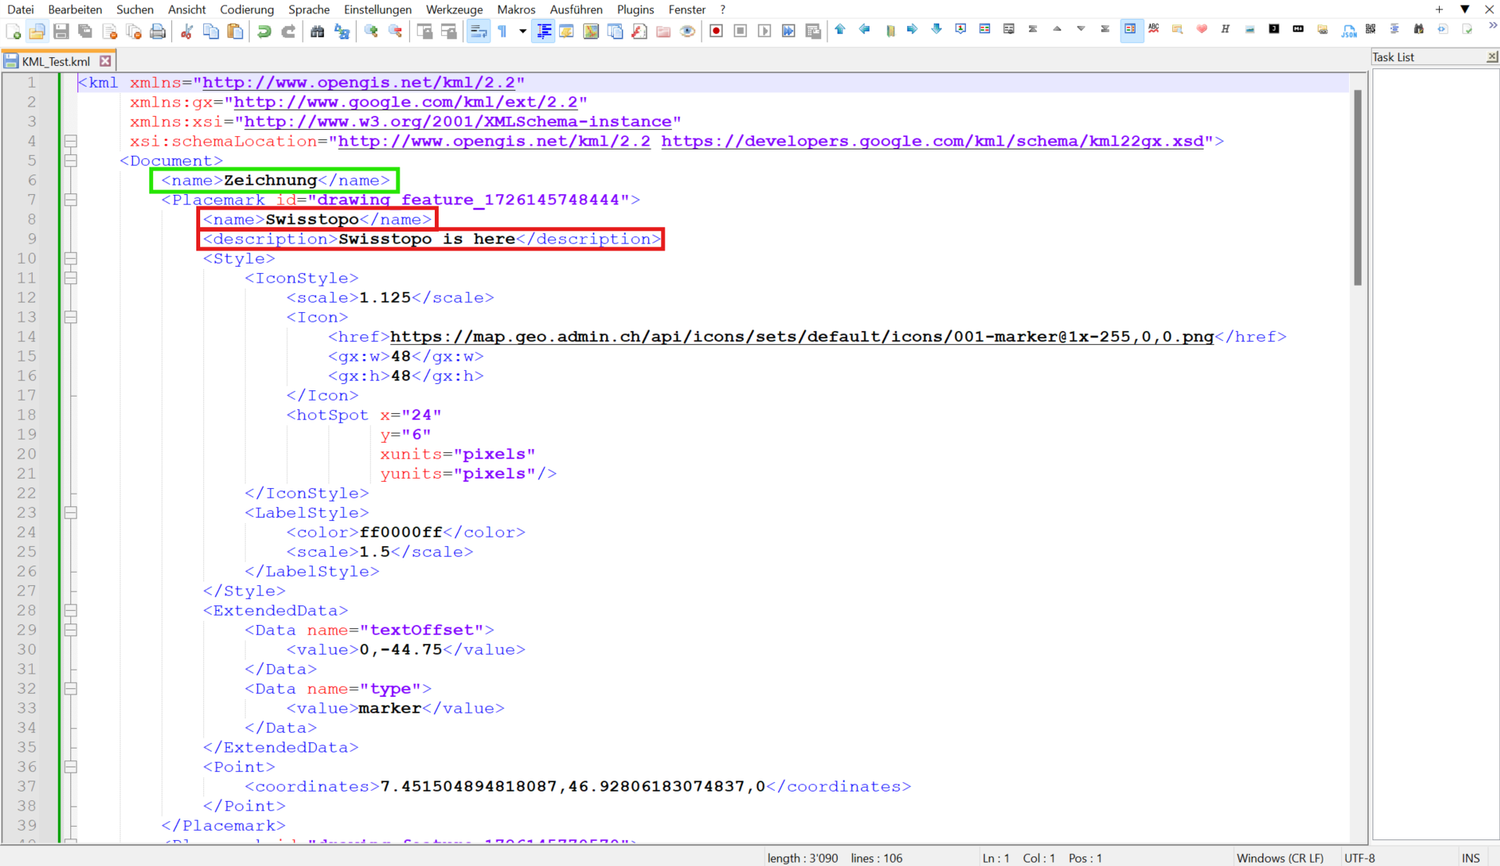This screenshot has width=1500, height=866.
Task: Close the KML_Test.kml tab
Action: click(106, 61)
